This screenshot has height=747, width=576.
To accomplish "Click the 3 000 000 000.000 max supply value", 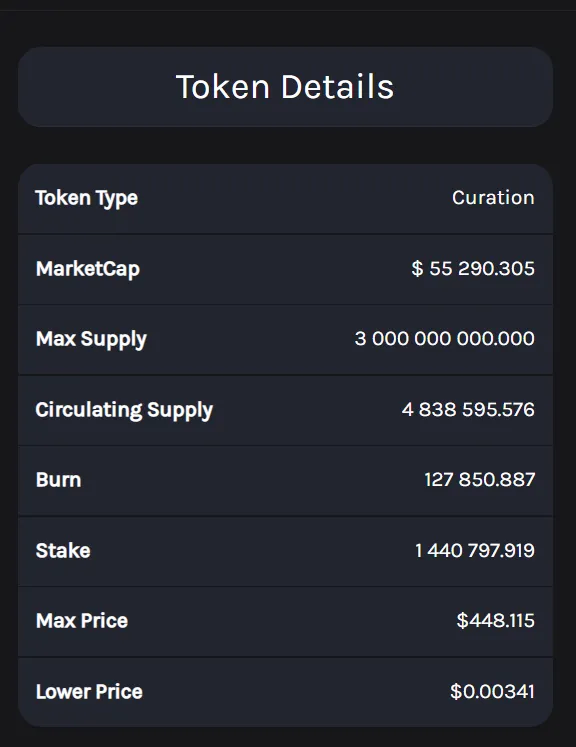I will tap(445, 339).
